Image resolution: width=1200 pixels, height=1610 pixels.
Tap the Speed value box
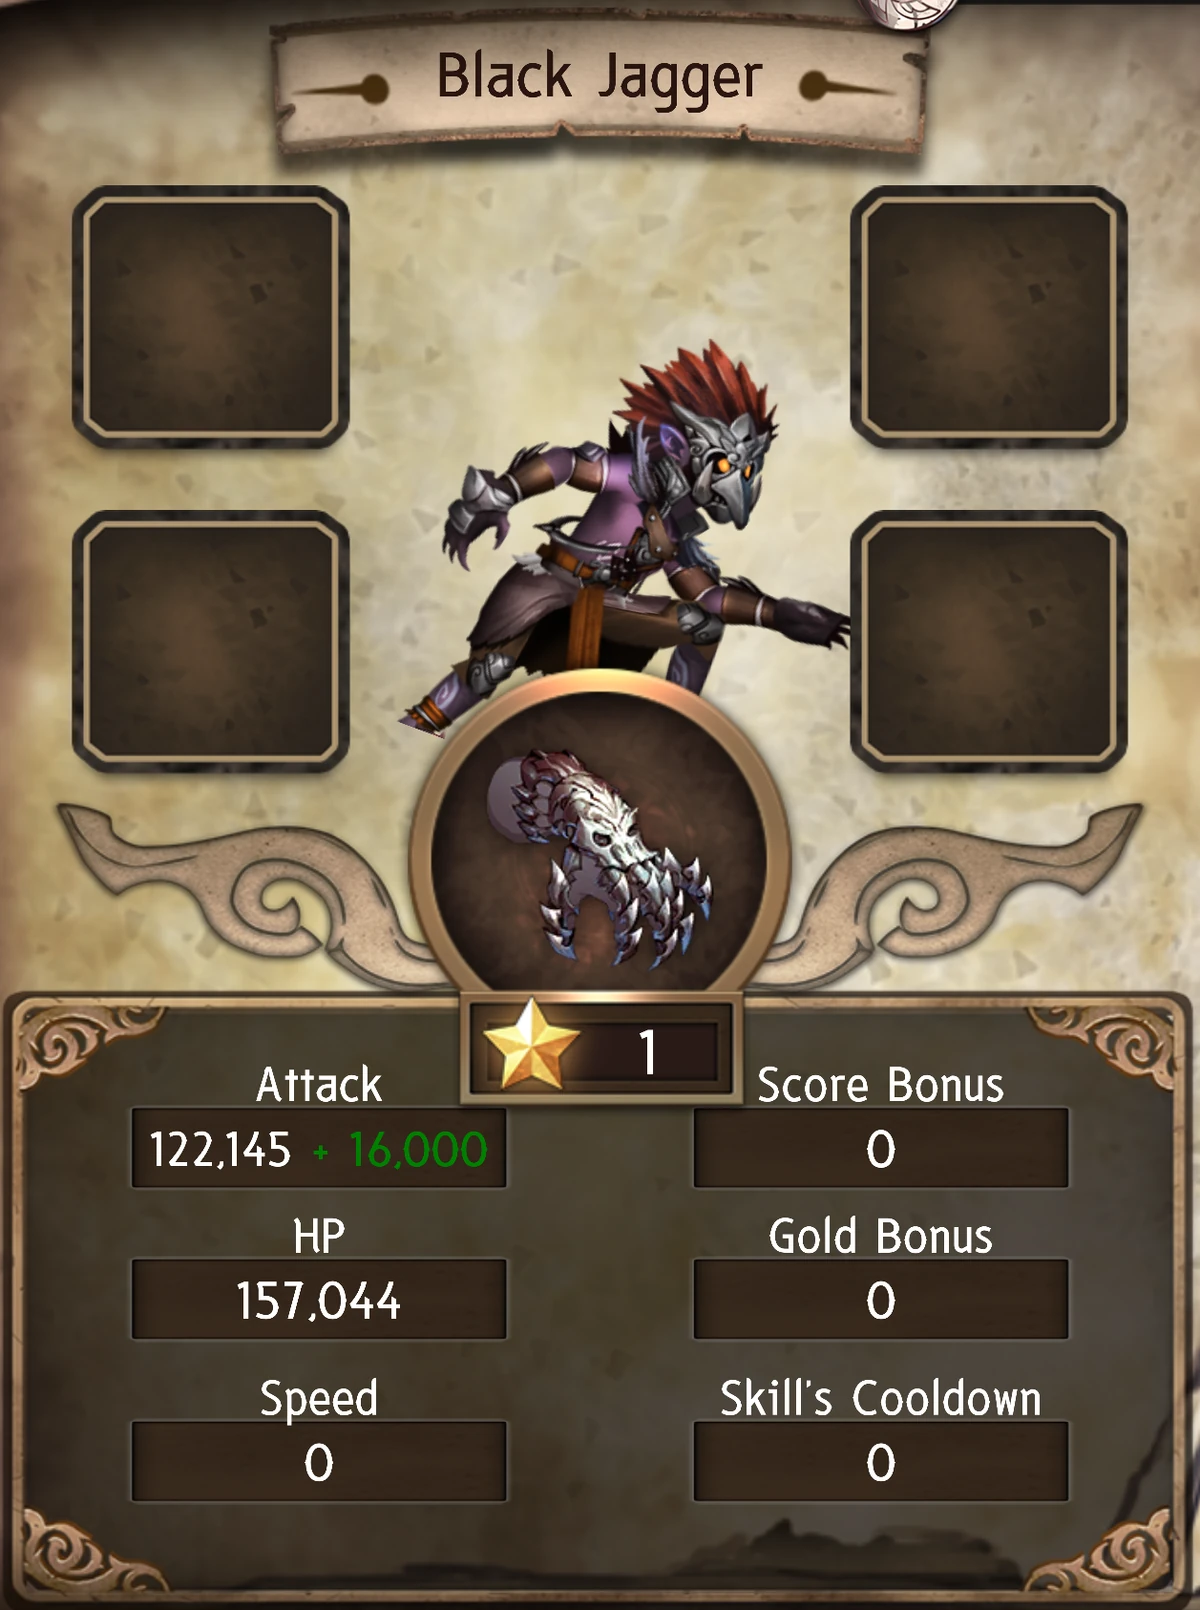pyautogui.click(x=319, y=1462)
